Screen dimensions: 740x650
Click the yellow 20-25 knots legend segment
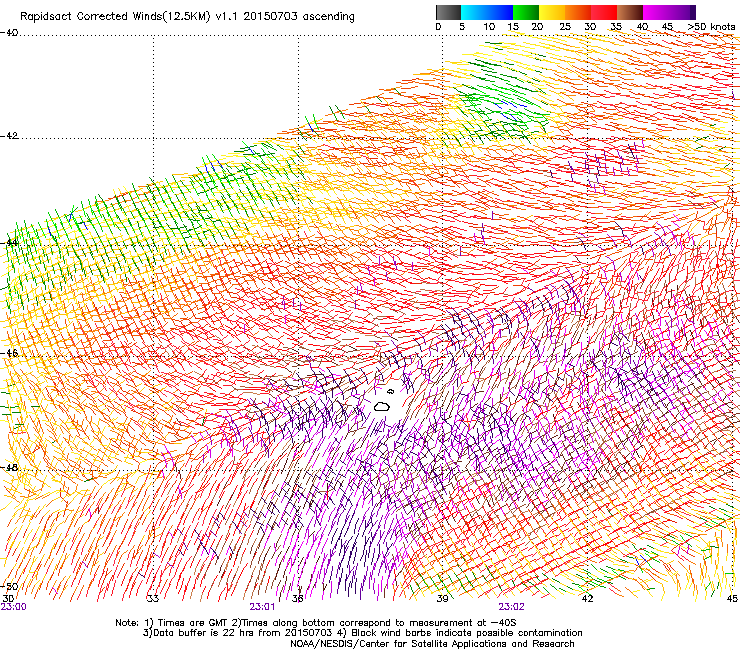552,12
